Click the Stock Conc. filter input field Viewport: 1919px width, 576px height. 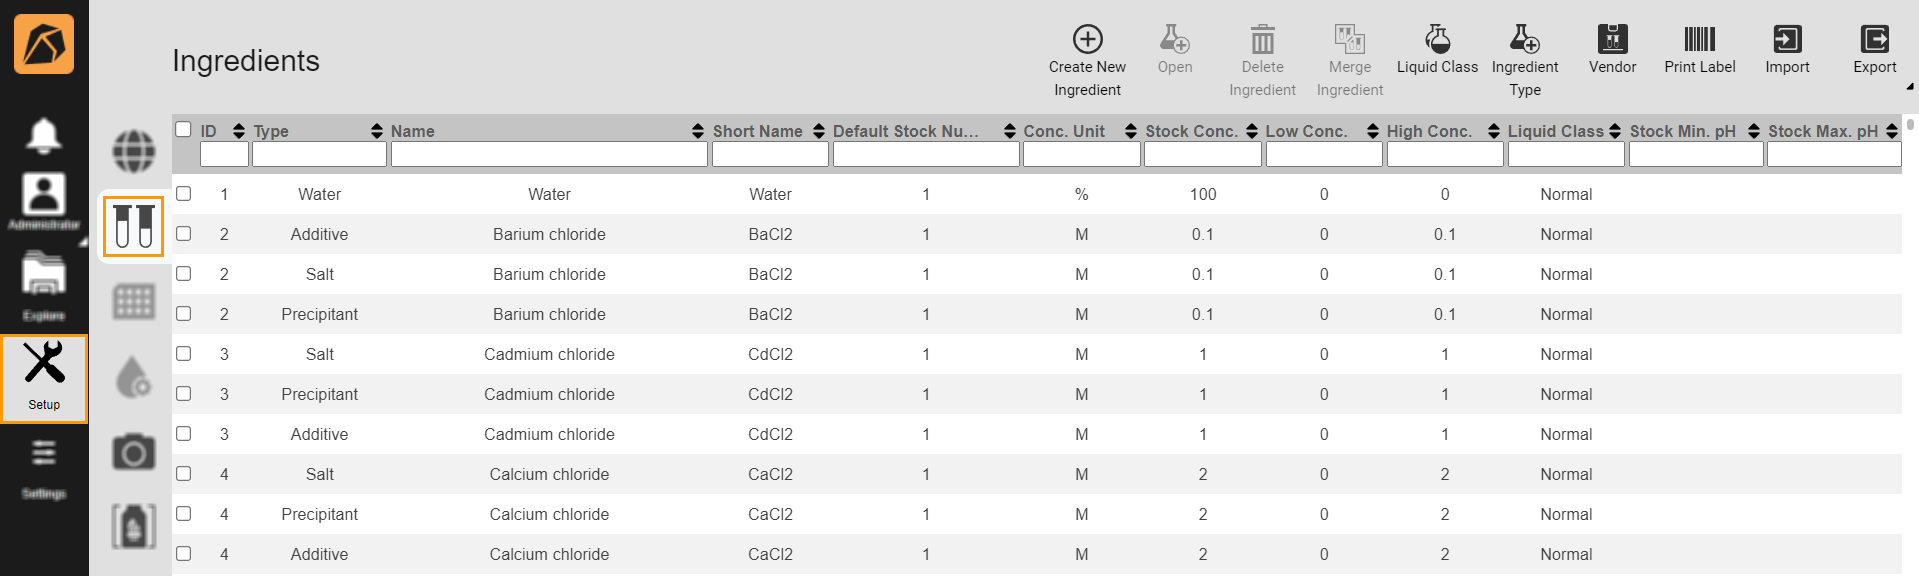tap(1203, 154)
